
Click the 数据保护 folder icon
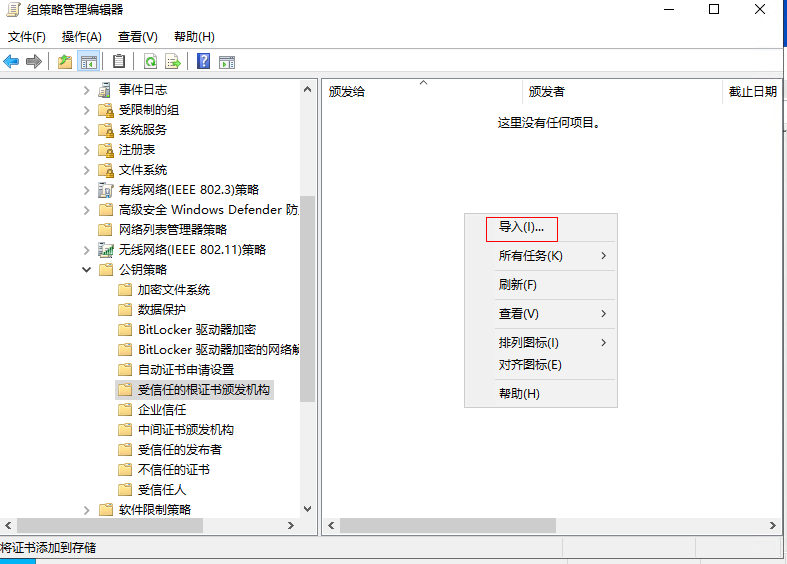coord(124,310)
